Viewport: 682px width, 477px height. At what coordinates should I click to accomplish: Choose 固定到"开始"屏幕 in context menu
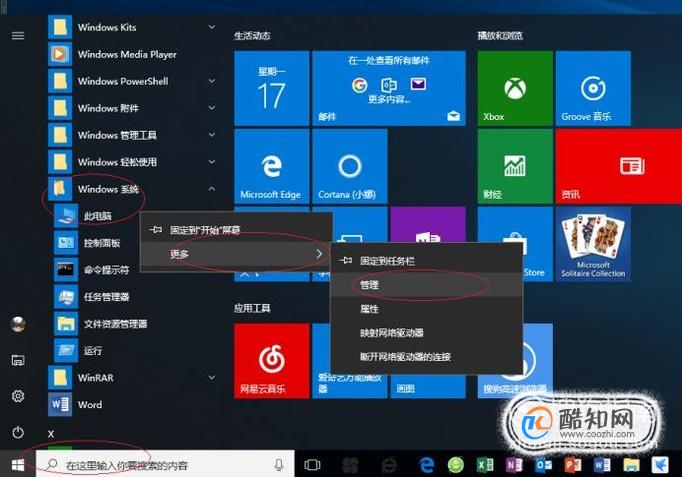click(236, 230)
